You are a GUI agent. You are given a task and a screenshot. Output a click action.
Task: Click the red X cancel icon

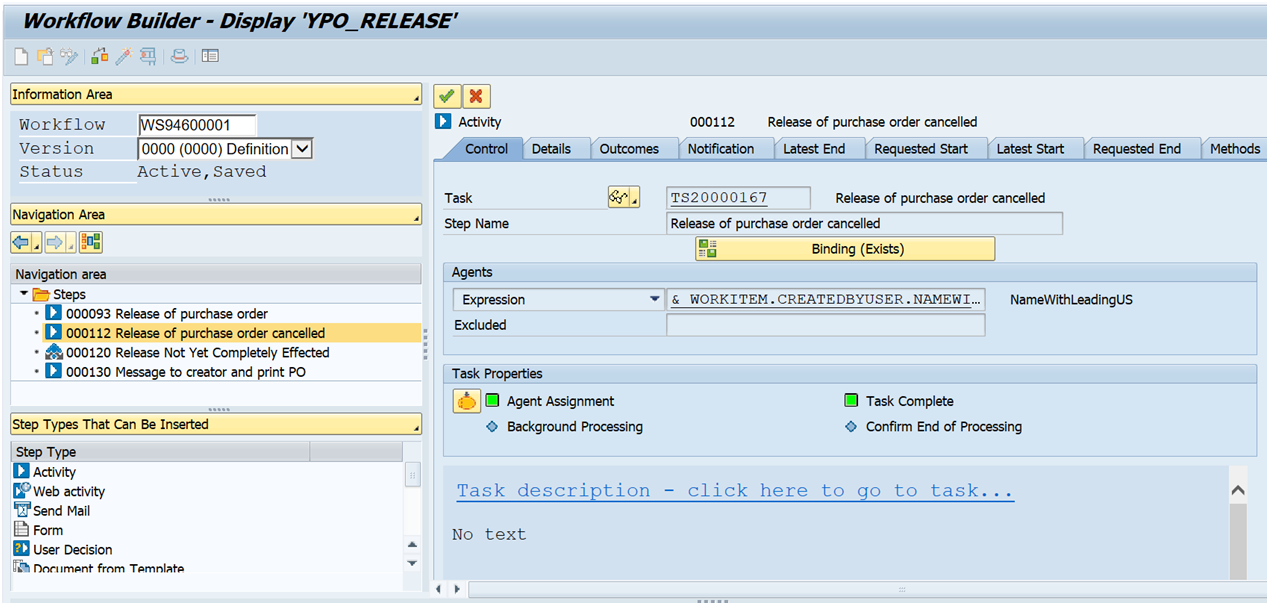coord(476,96)
